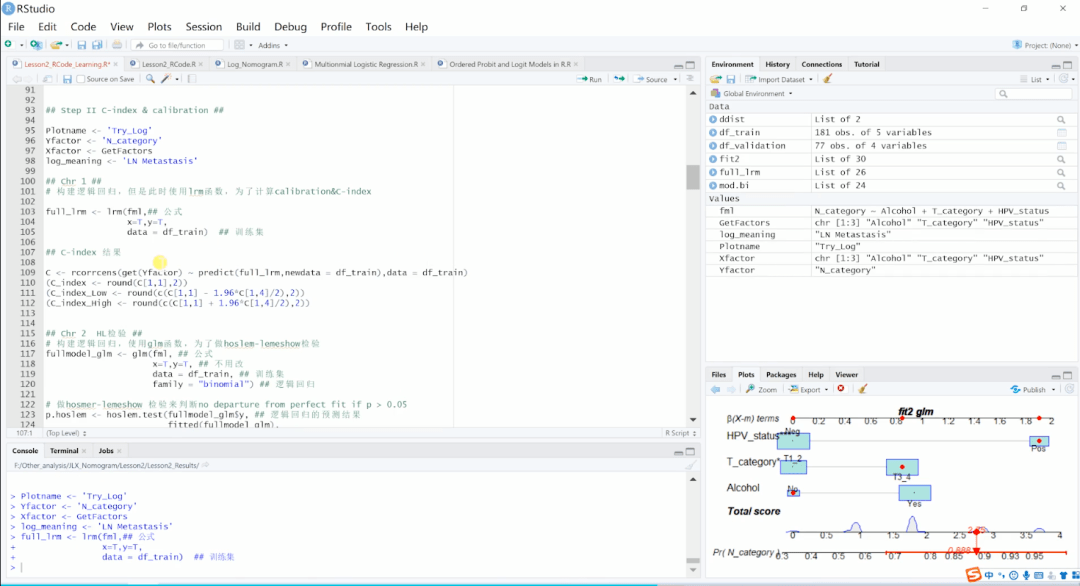Viewport: 1080px width, 586px height.
Task: Open the Addins dropdown
Action: [x=273, y=45]
